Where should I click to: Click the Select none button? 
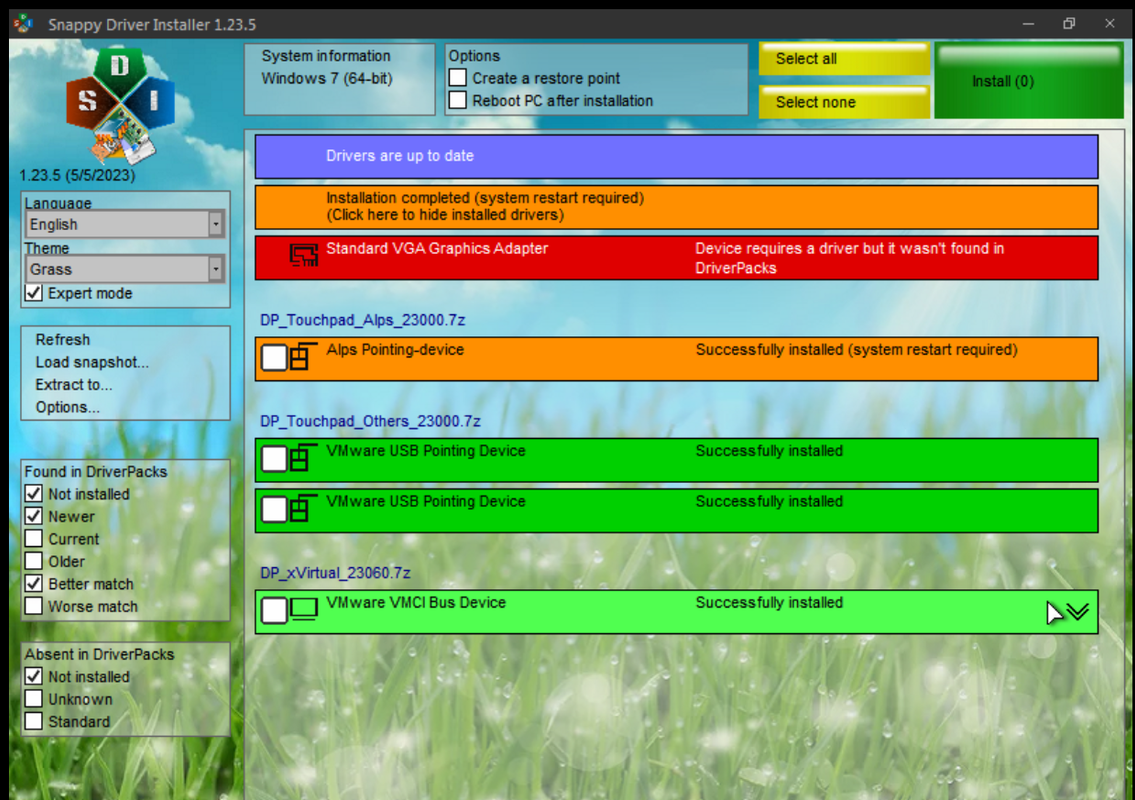coord(844,102)
